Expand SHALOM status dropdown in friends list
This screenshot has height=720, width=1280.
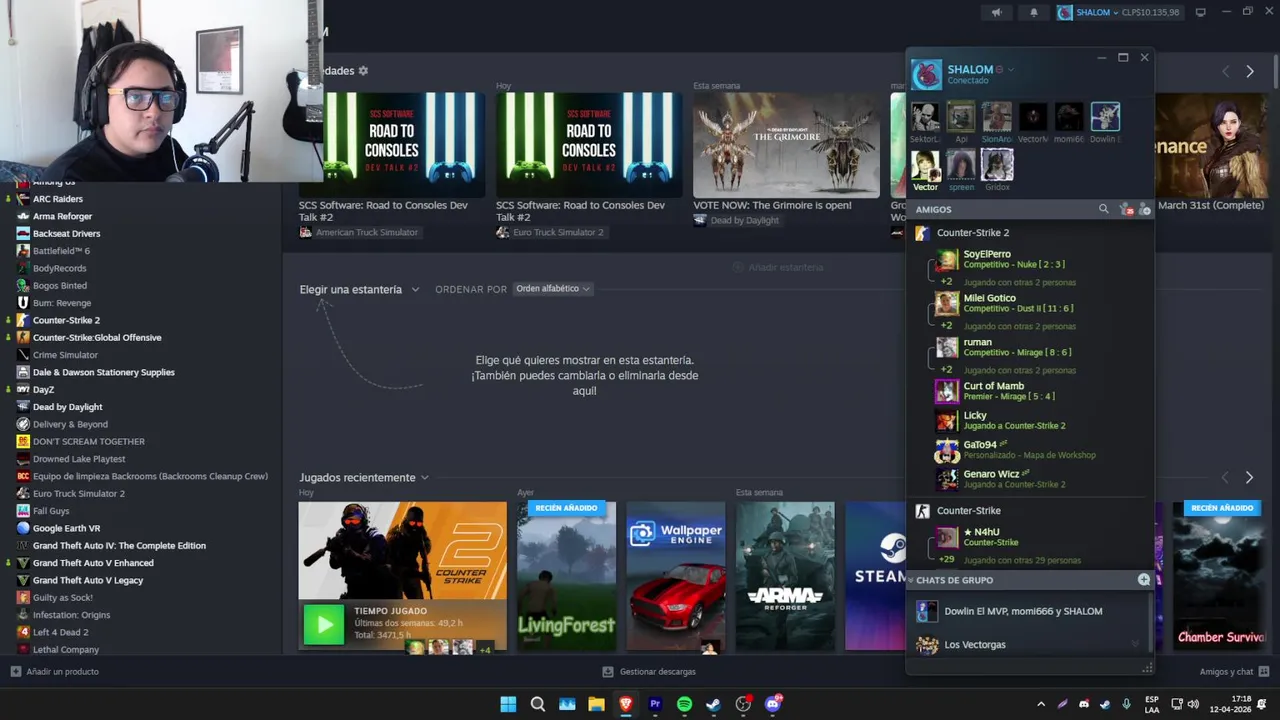tap(1011, 69)
